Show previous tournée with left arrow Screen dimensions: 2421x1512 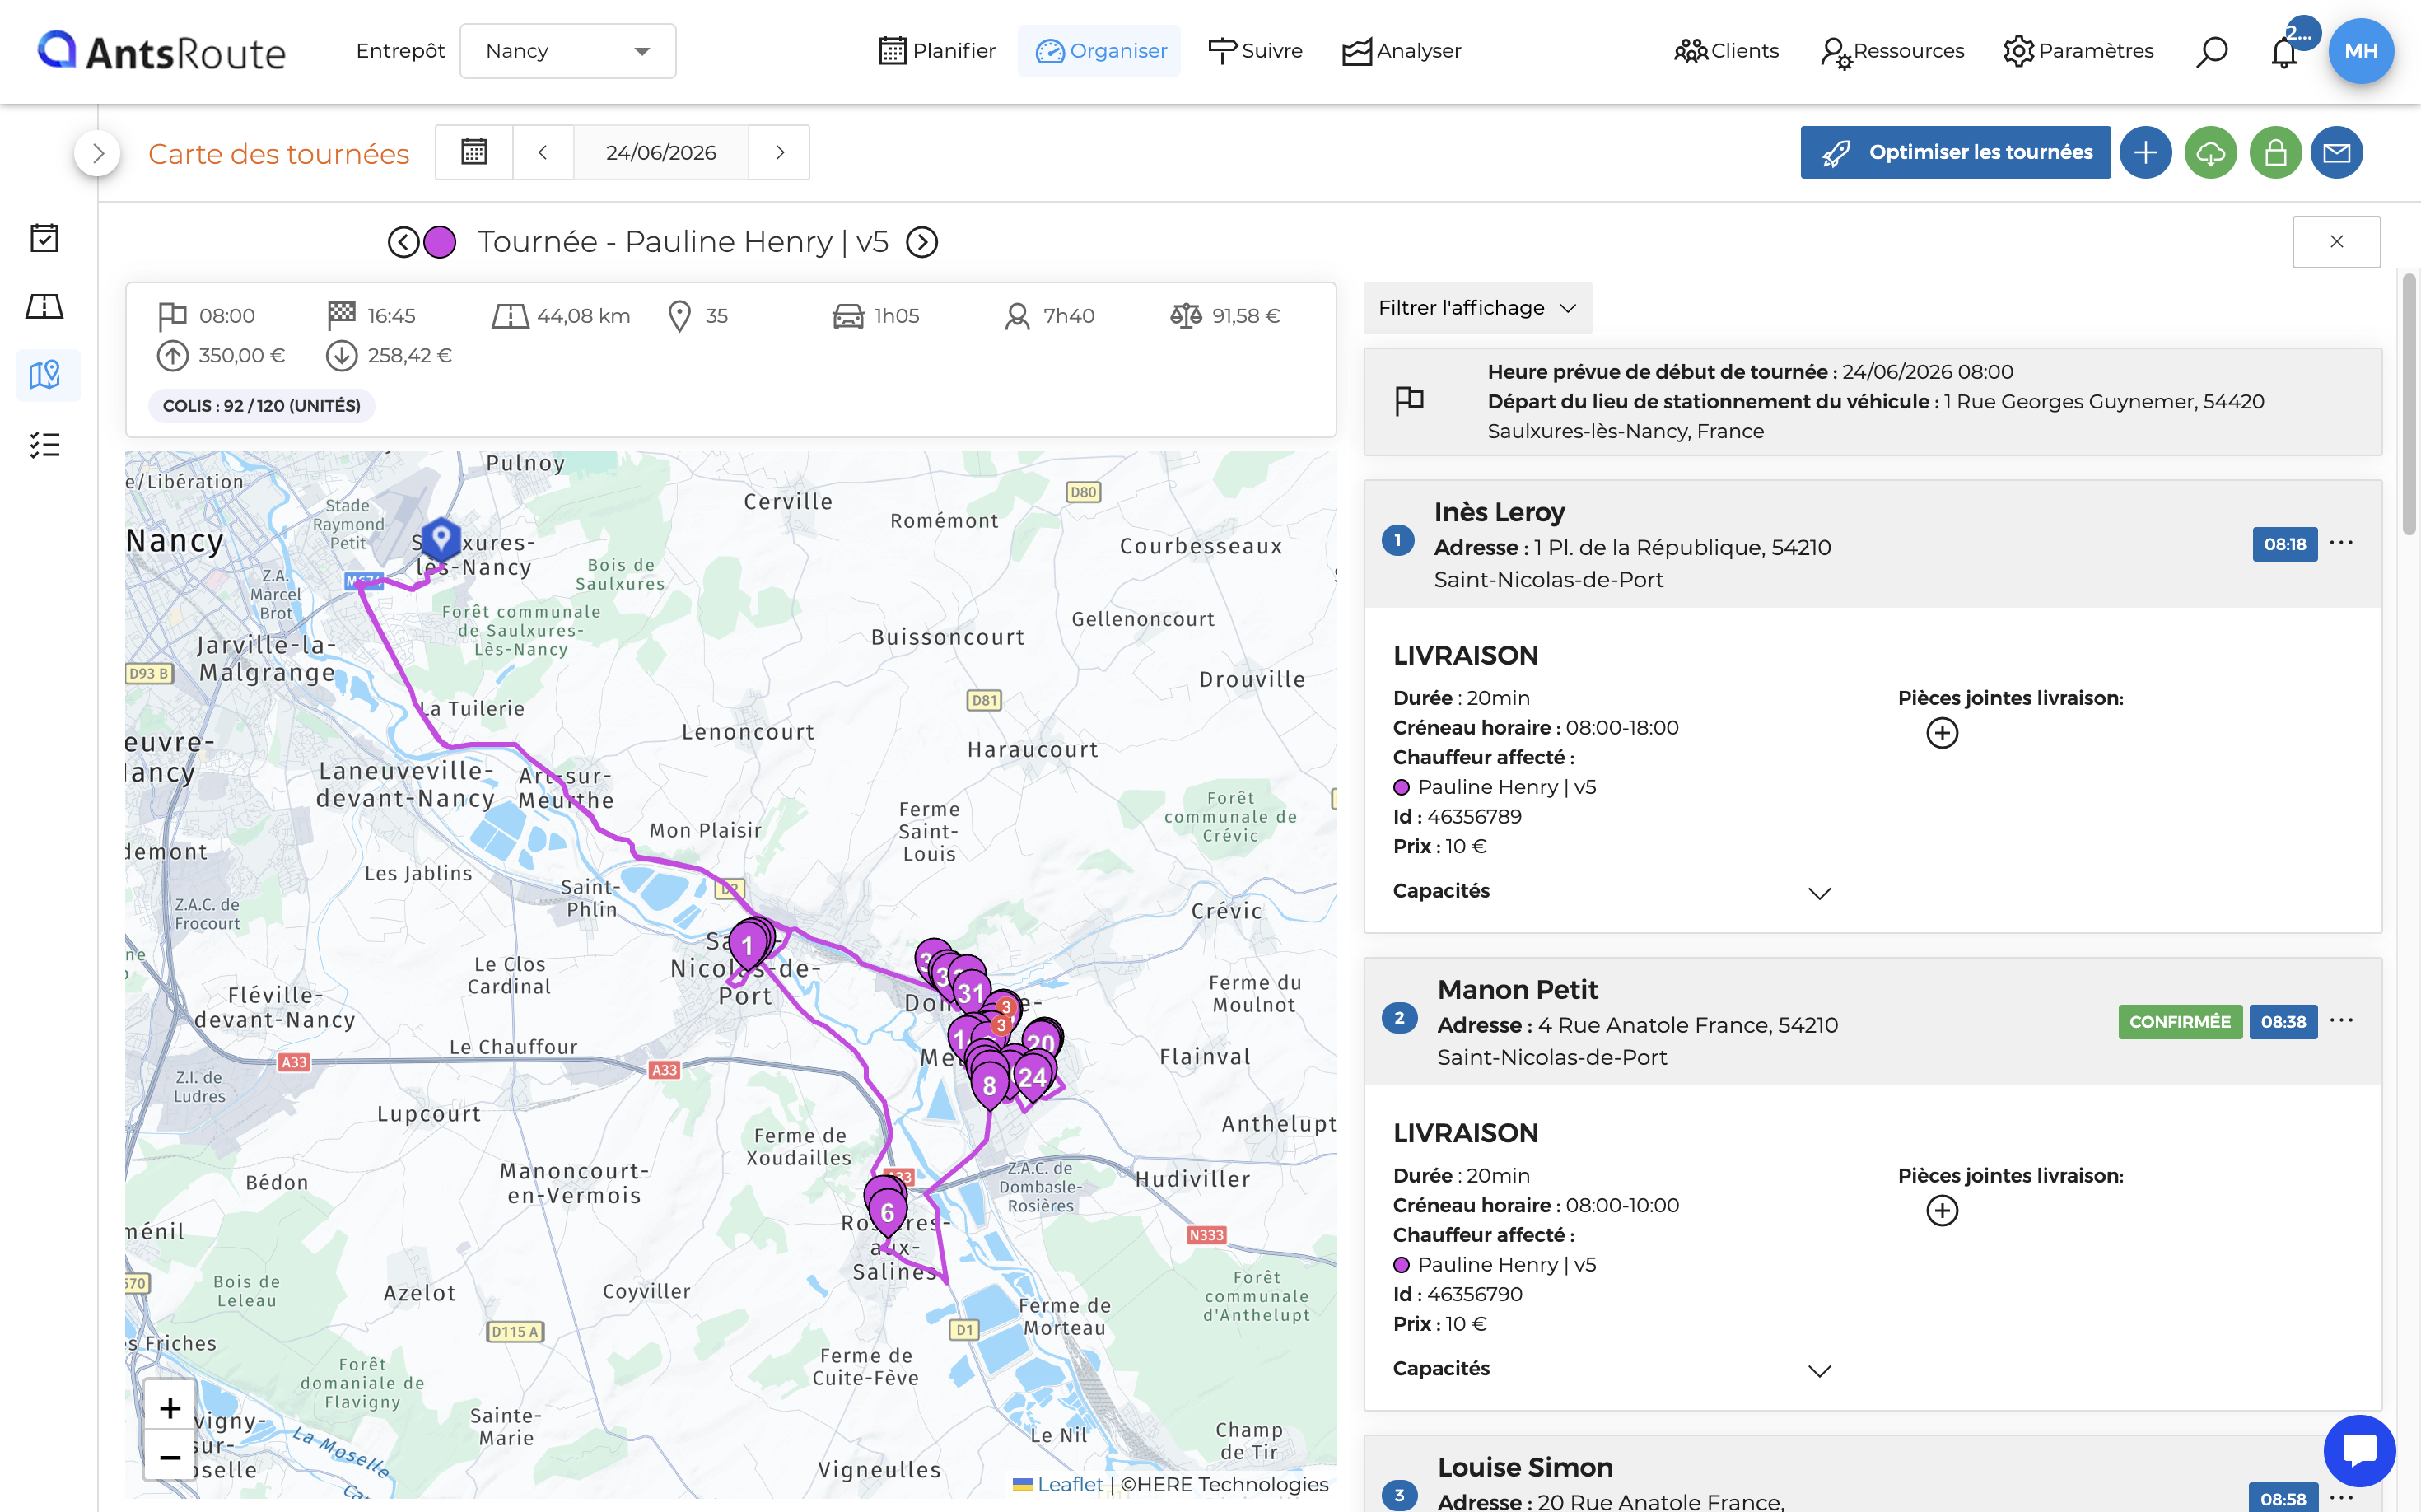403,242
